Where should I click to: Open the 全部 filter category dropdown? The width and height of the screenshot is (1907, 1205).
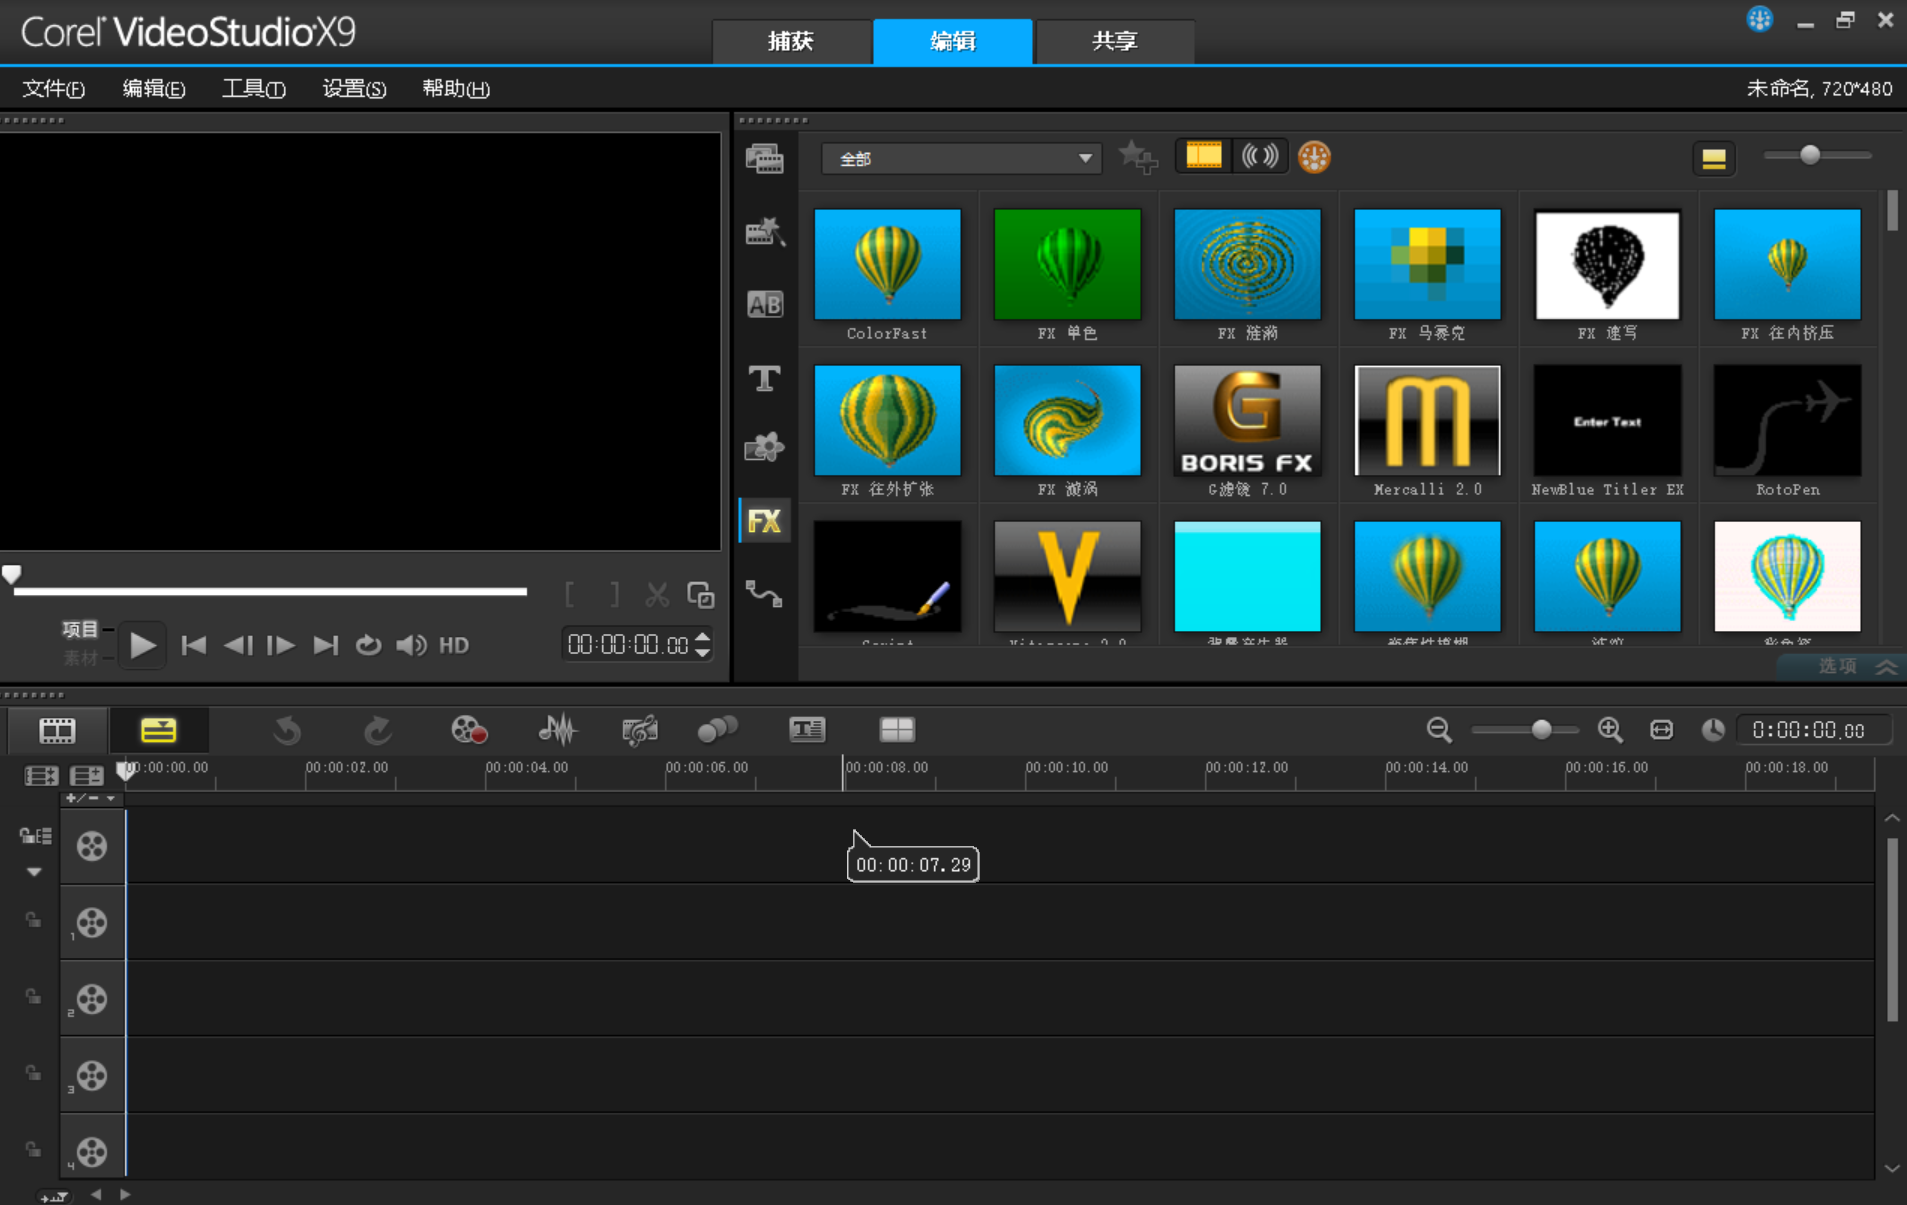point(961,158)
